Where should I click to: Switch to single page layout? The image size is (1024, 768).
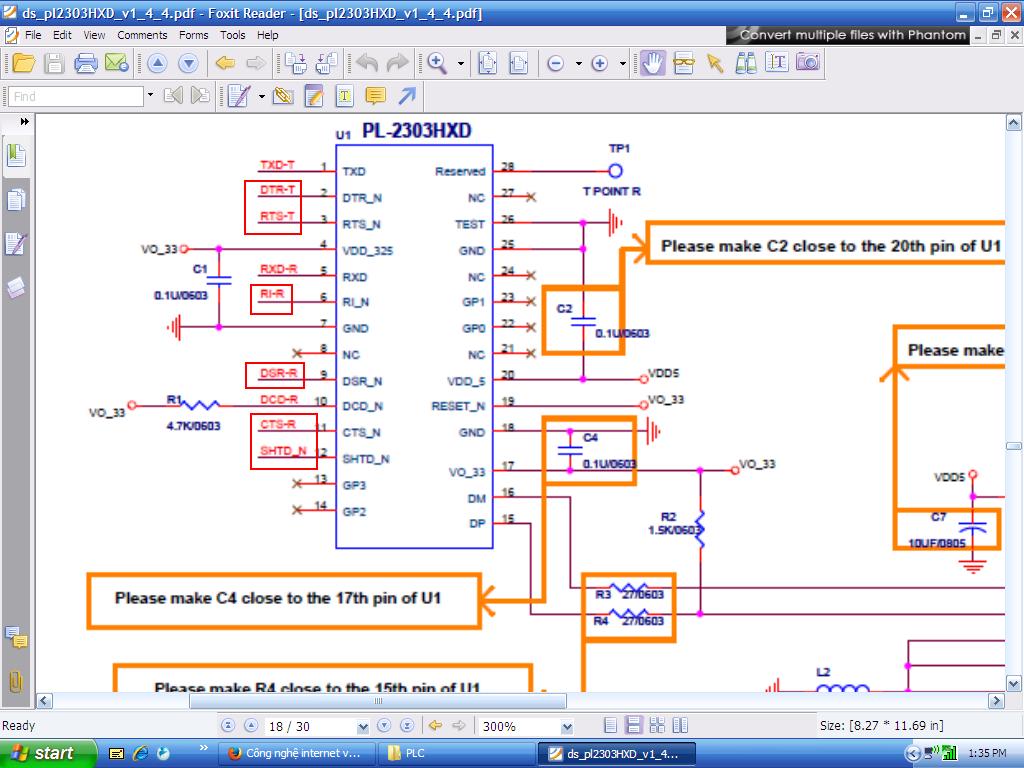[610, 725]
